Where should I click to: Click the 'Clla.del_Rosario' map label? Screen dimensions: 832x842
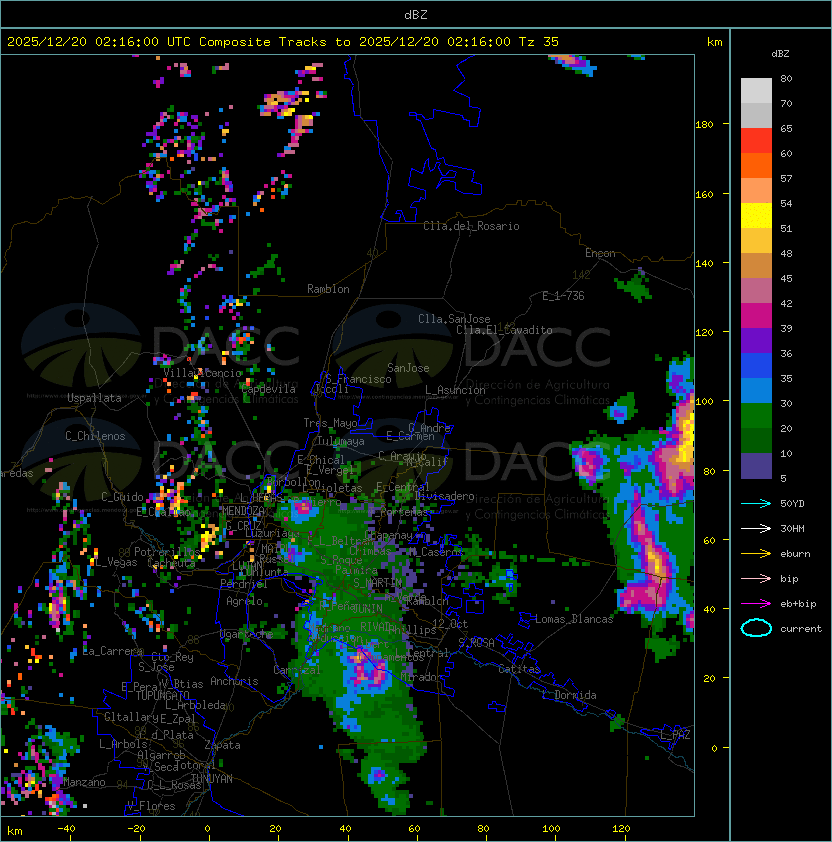click(471, 226)
